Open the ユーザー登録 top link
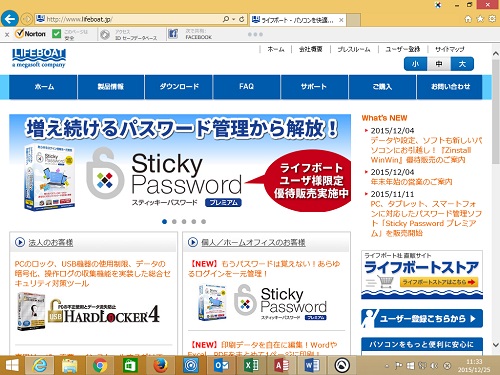 point(402,49)
